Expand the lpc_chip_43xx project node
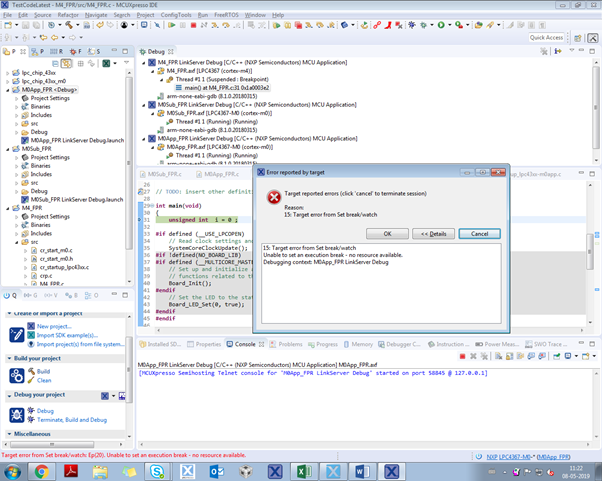The width and height of the screenshot is (602, 481). (x=7, y=73)
